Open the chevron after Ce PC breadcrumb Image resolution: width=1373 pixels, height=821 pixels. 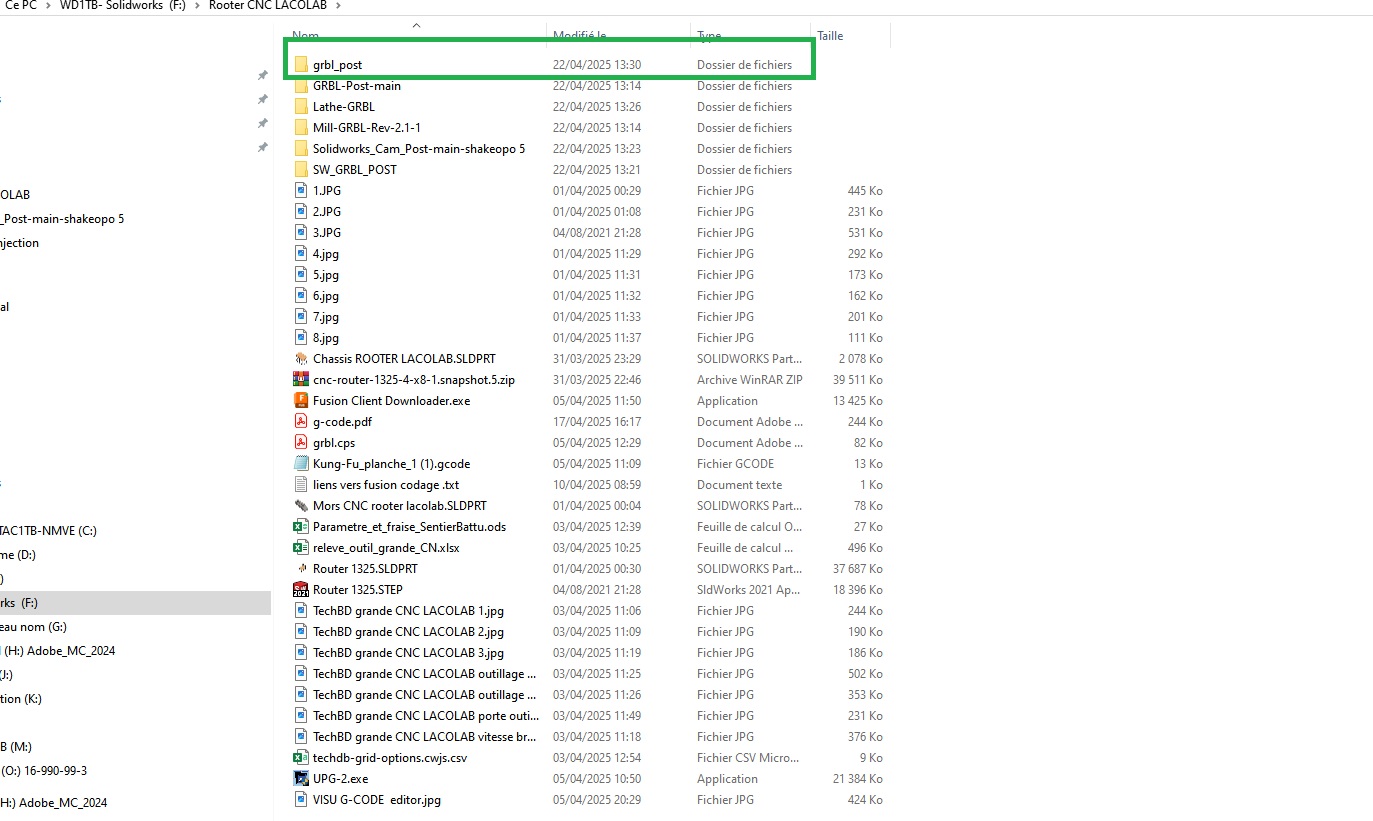47,5
